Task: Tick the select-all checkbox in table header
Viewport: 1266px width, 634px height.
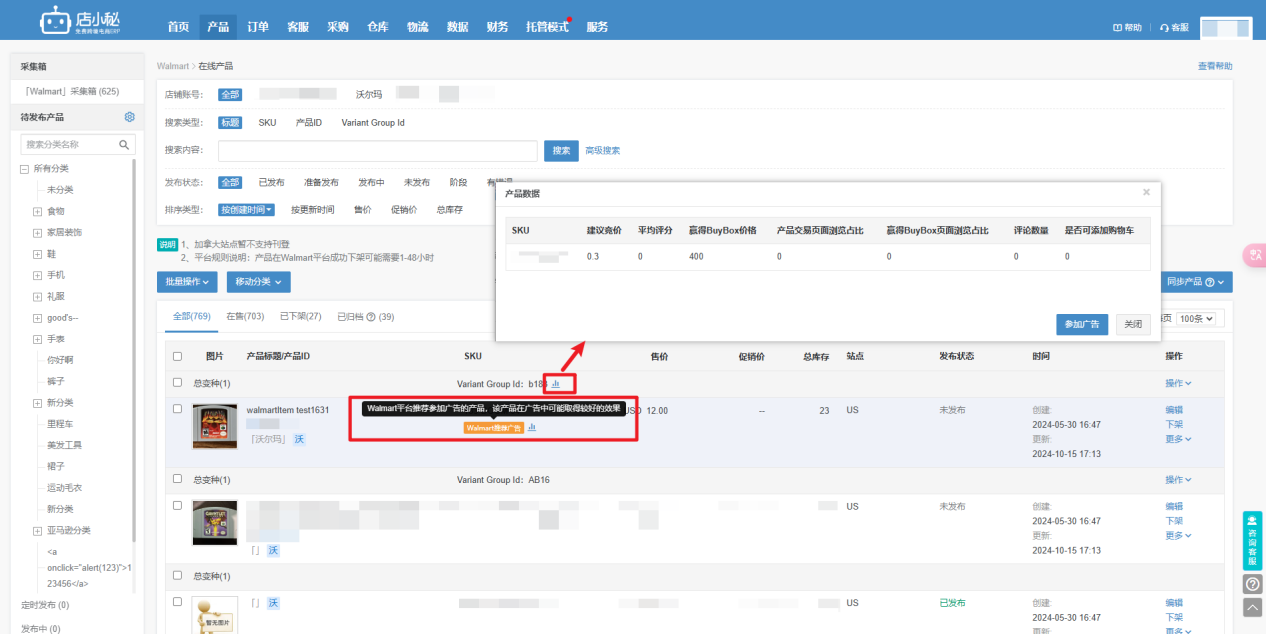Action: pyautogui.click(x=178, y=356)
